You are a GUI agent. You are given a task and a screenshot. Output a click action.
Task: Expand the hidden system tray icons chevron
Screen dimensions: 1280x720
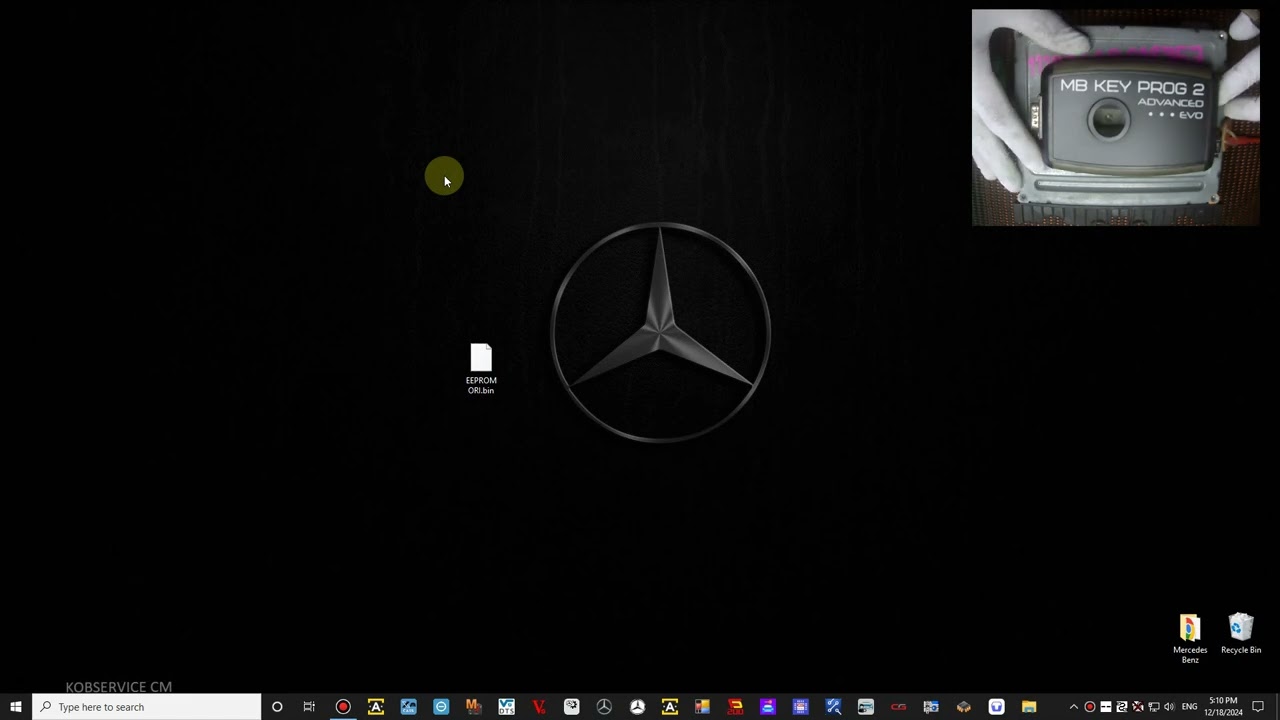click(x=1074, y=707)
